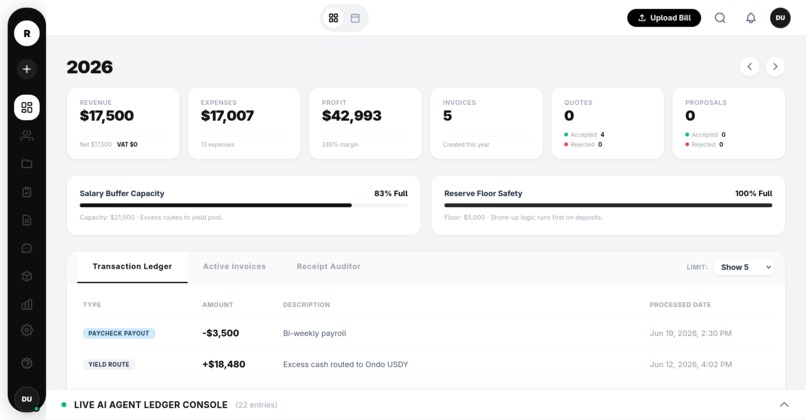Click the Revenue $17,500 card

pyautogui.click(x=123, y=123)
